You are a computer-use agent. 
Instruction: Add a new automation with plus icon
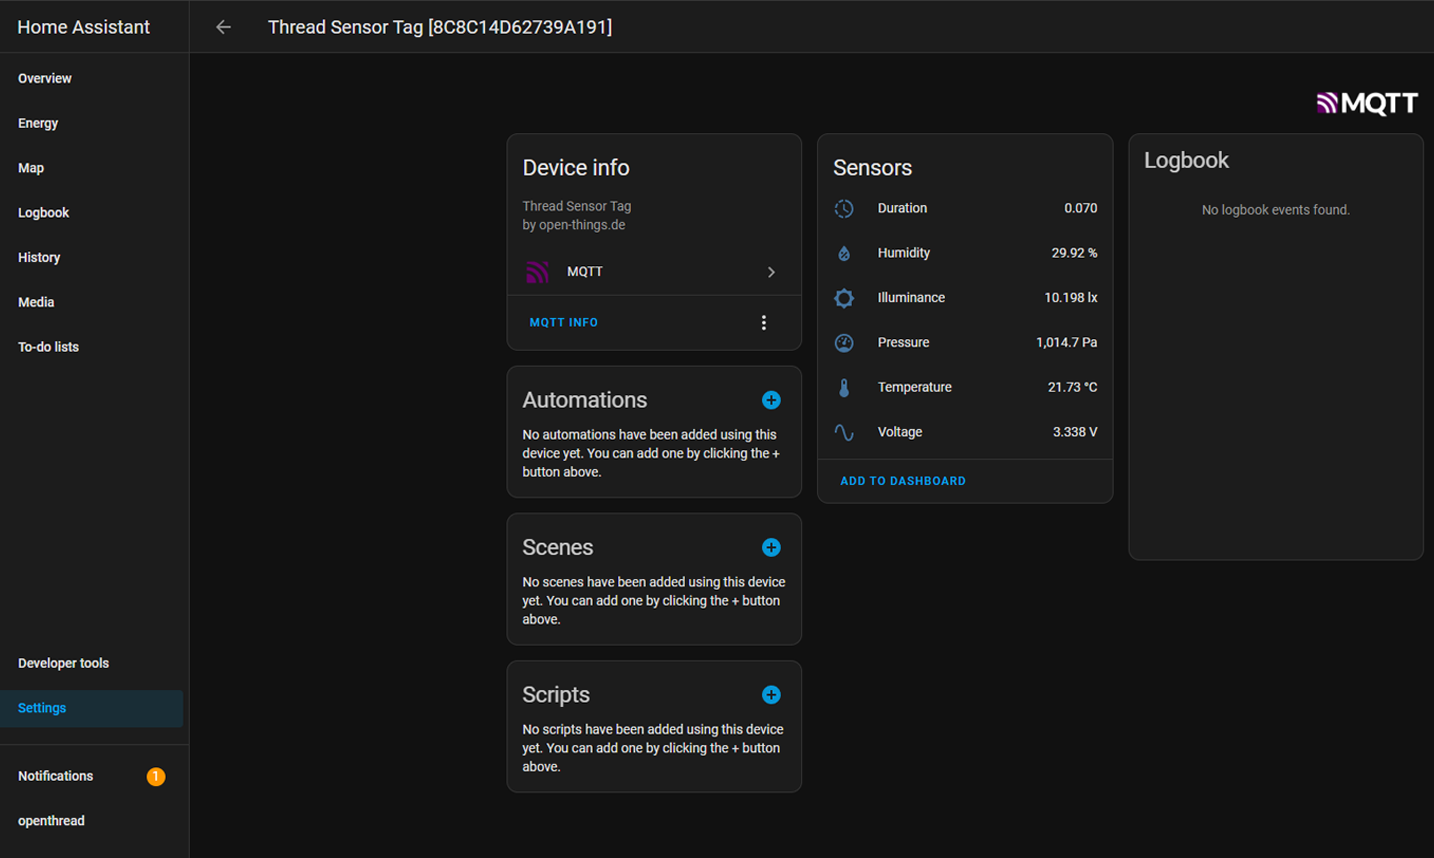tap(771, 400)
